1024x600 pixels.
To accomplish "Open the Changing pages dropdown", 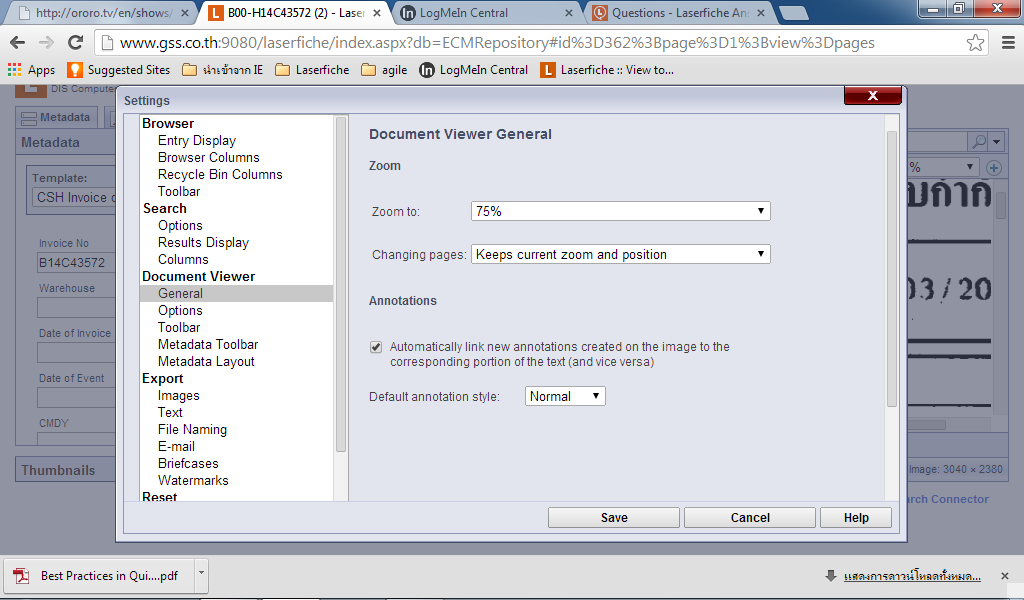I will pos(620,254).
